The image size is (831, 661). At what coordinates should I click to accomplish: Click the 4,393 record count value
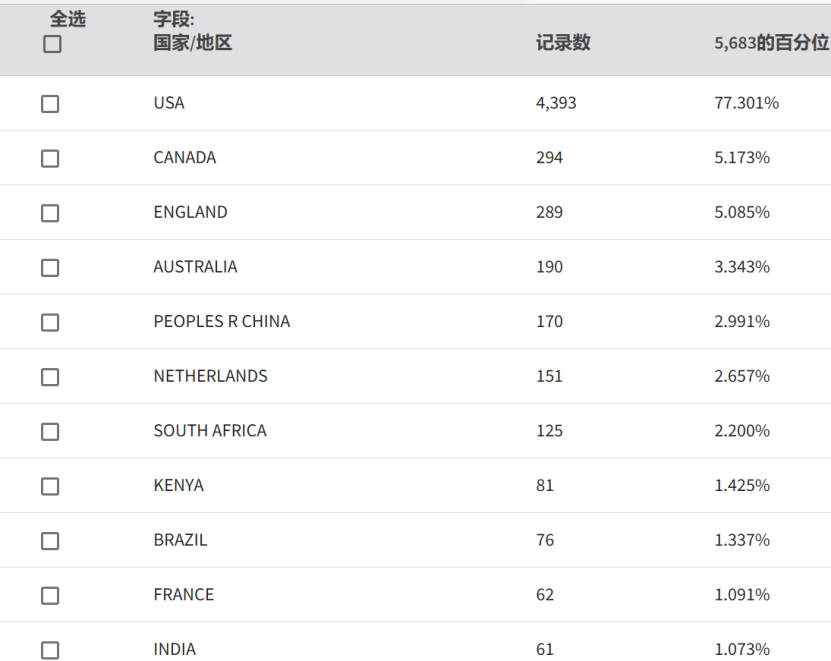click(x=556, y=103)
